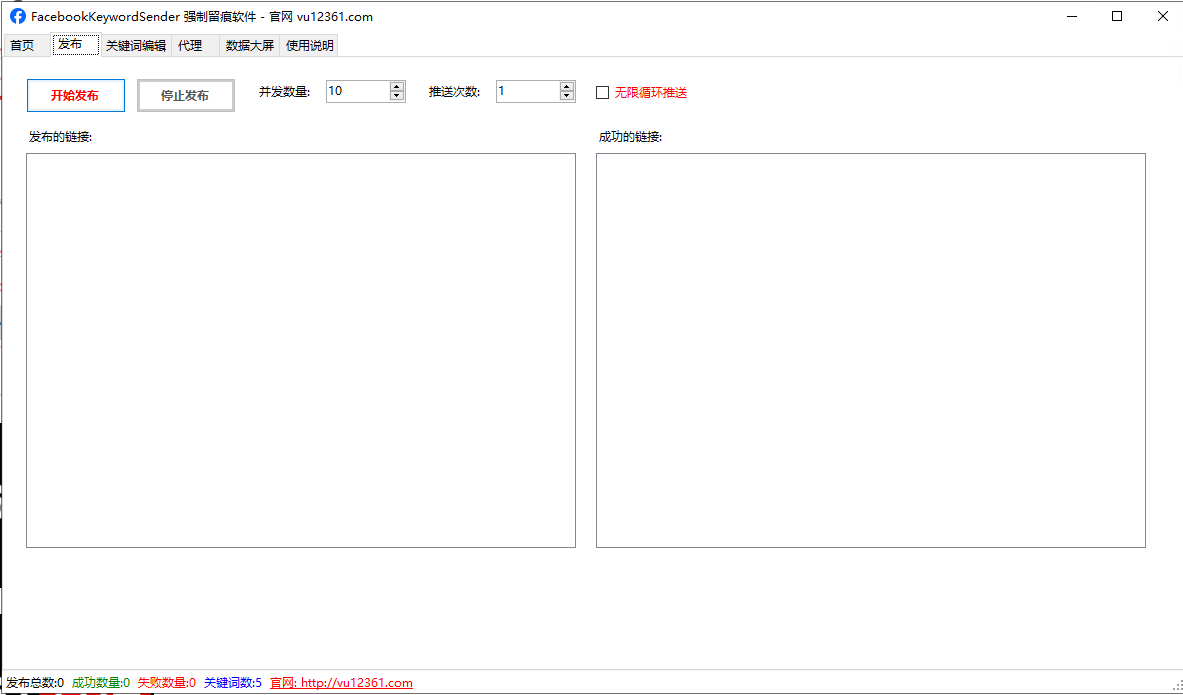The height and width of the screenshot is (695, 1183).
Task: Show the 使用说明 tab
Action: [x=310, y=45]
